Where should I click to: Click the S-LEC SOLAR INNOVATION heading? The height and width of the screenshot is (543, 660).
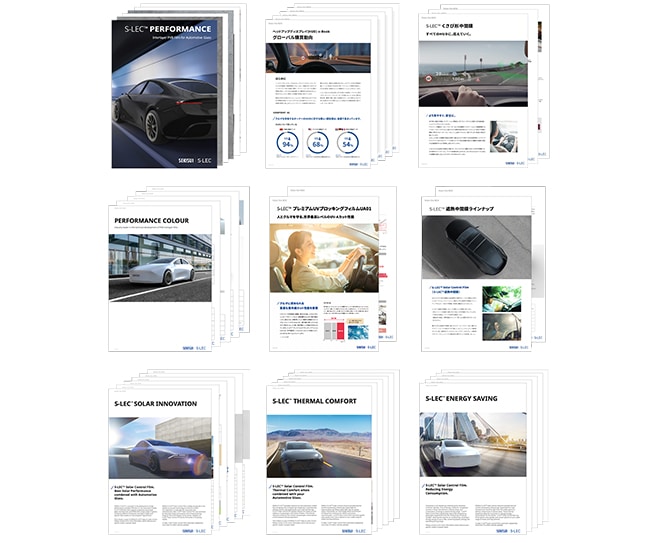(x=156, y=404)
